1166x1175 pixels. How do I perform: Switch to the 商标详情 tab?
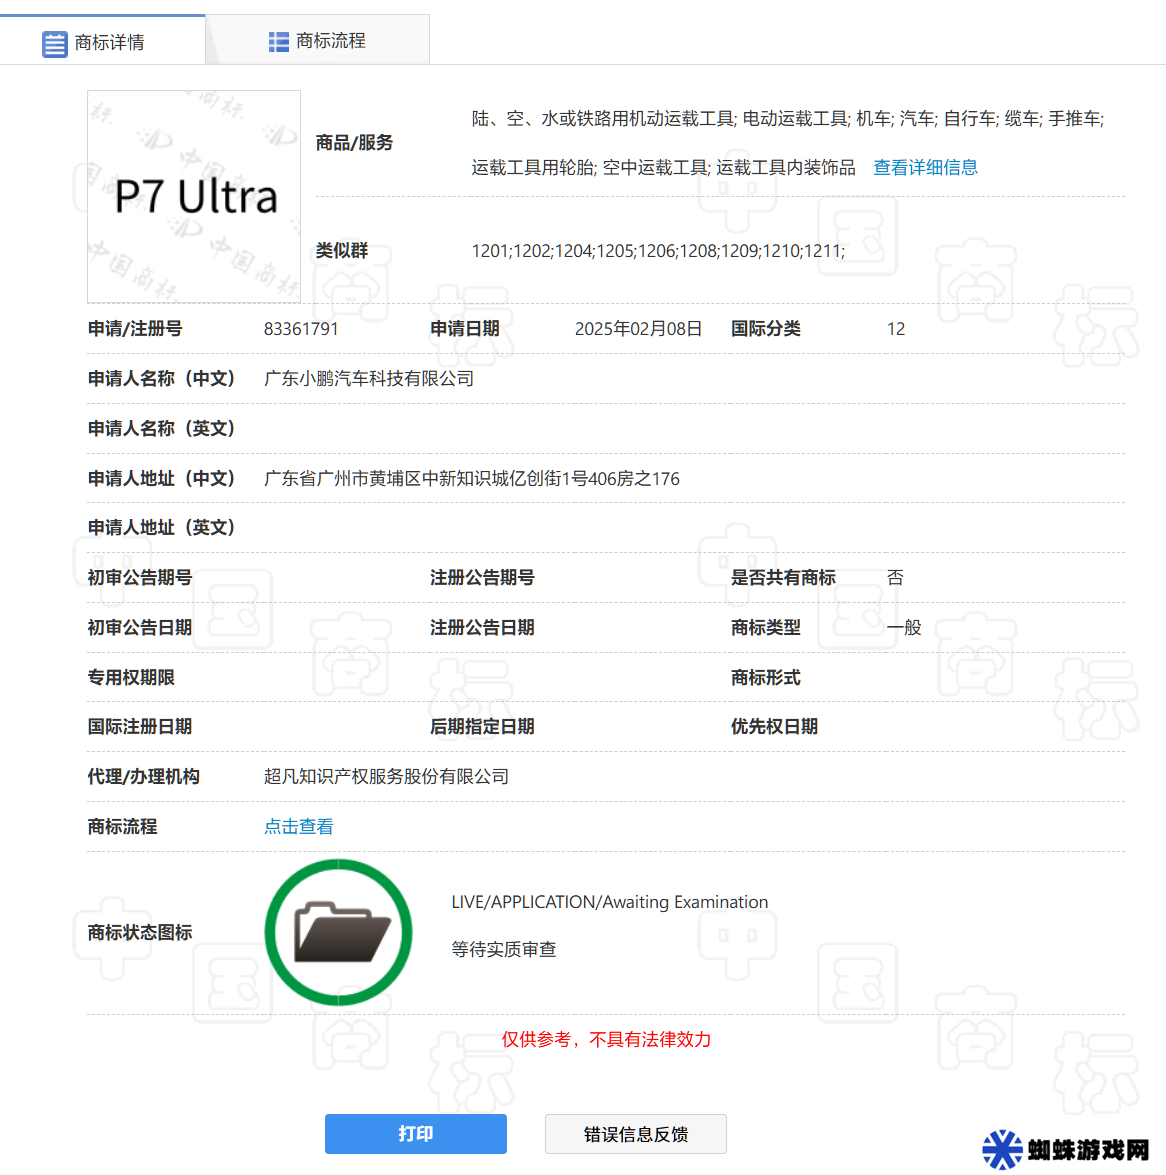[102, 40]
